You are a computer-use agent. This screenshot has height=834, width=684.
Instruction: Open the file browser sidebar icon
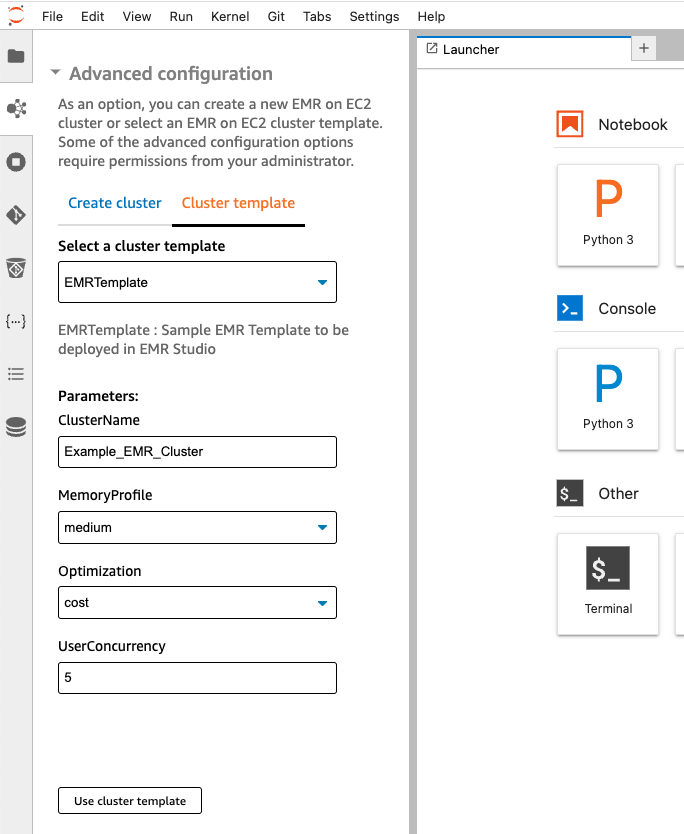(15, 57)
